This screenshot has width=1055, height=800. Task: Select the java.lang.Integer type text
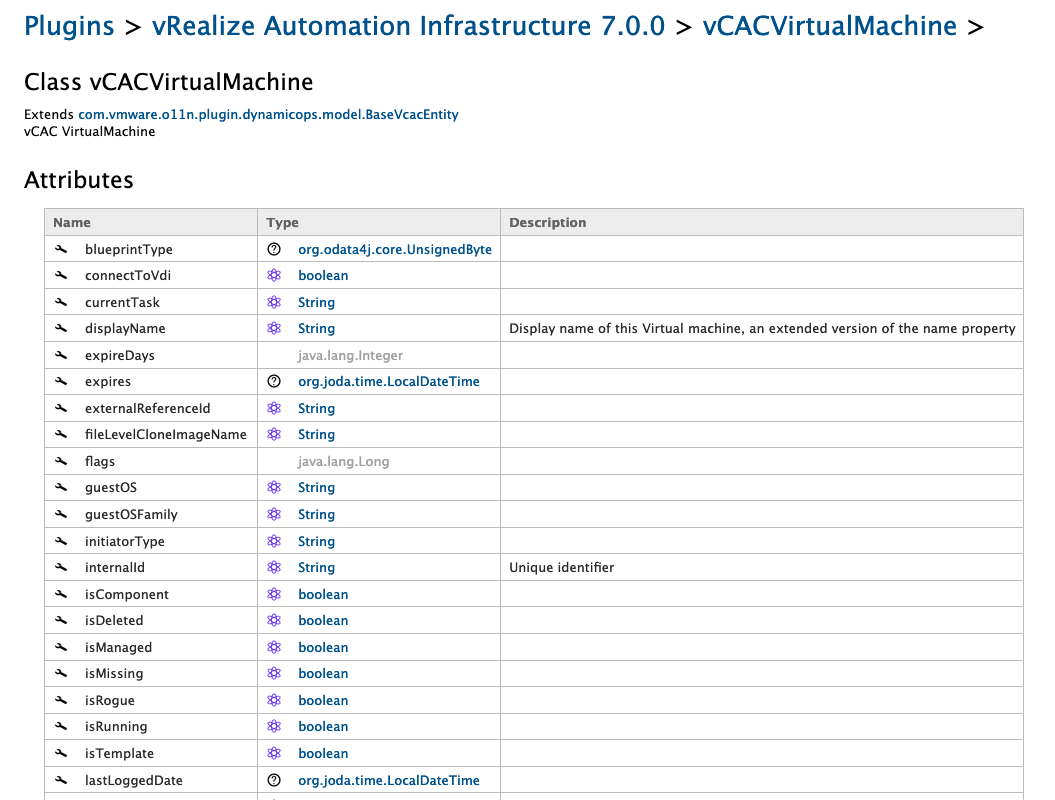(351, 355)
